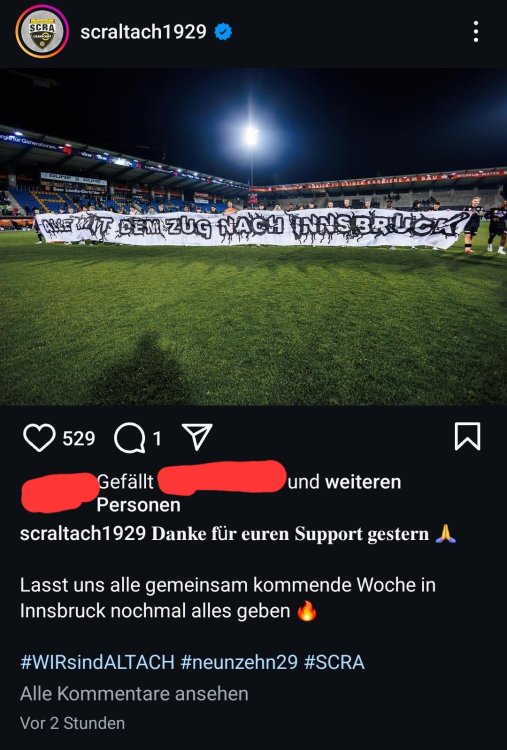Open comments via the speech bubble icon

tap(130, 438)
